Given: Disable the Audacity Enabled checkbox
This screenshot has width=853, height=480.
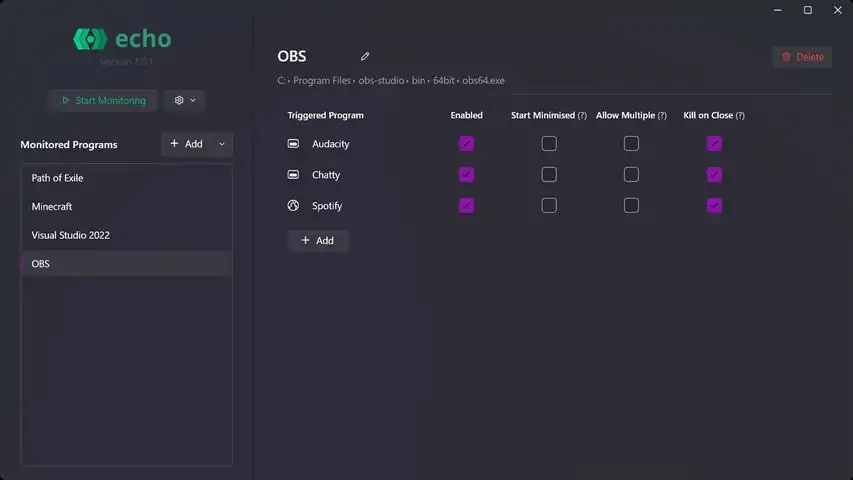Looking at the screenshot, I should click(466, 144).
